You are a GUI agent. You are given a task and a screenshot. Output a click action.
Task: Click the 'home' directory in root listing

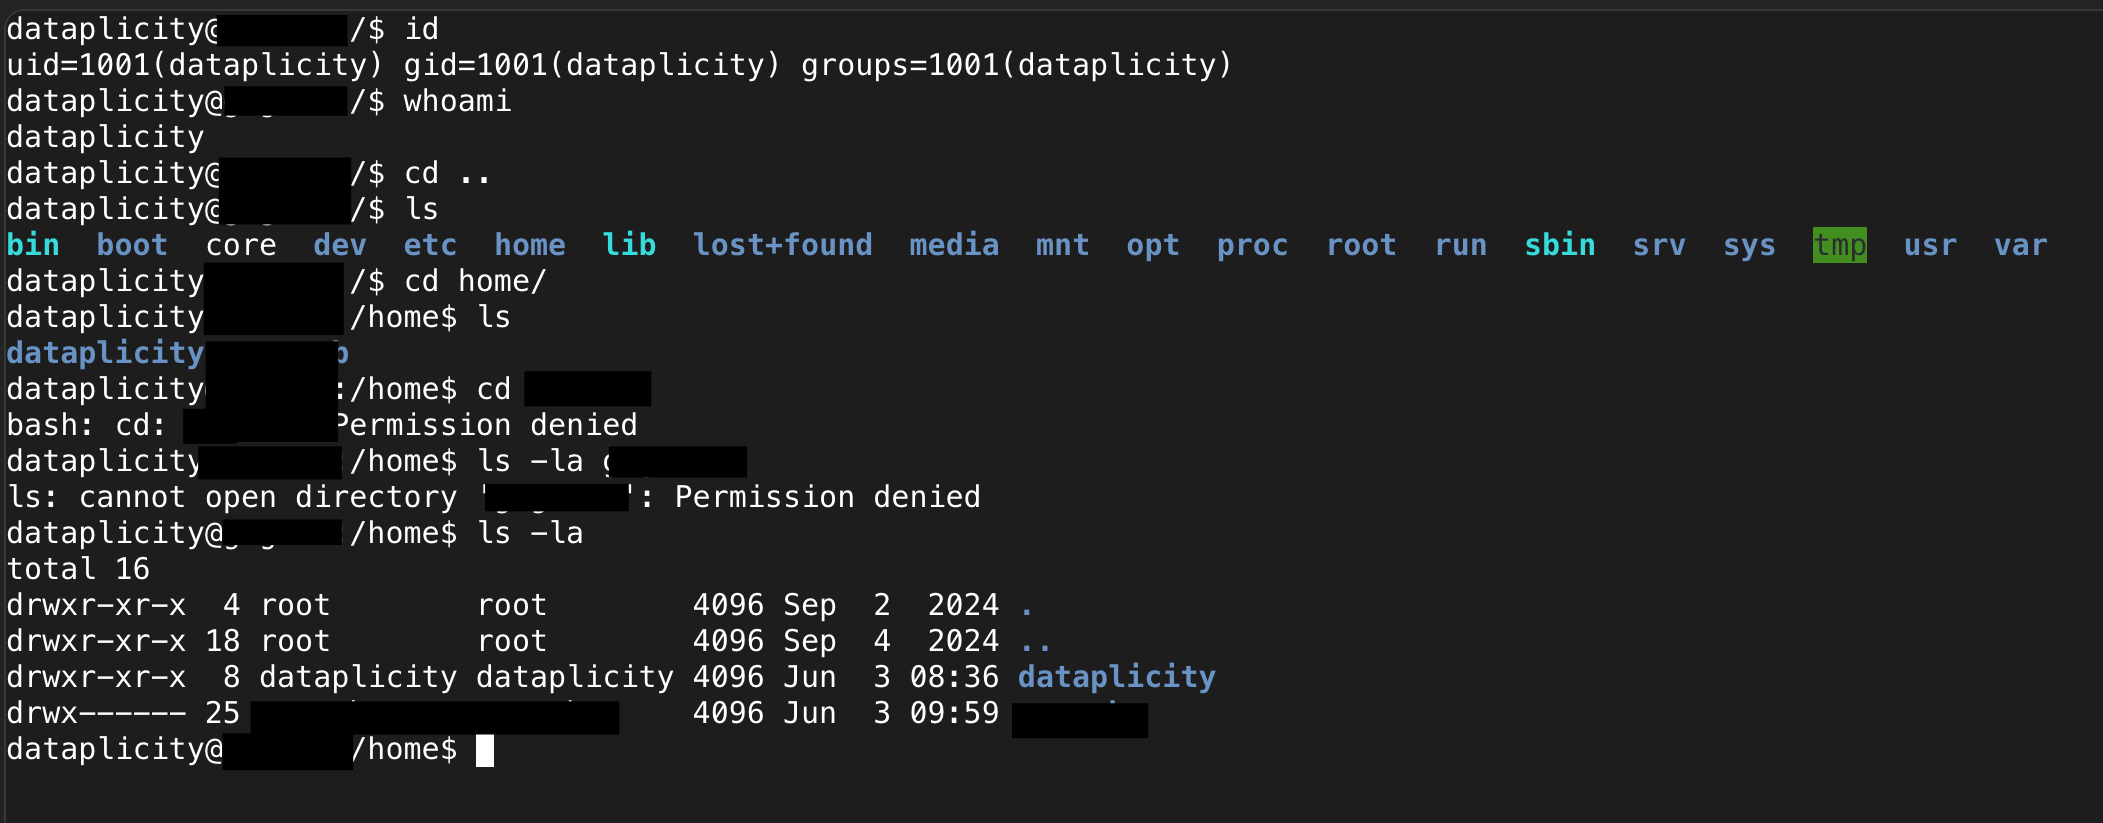click(530, 245)
